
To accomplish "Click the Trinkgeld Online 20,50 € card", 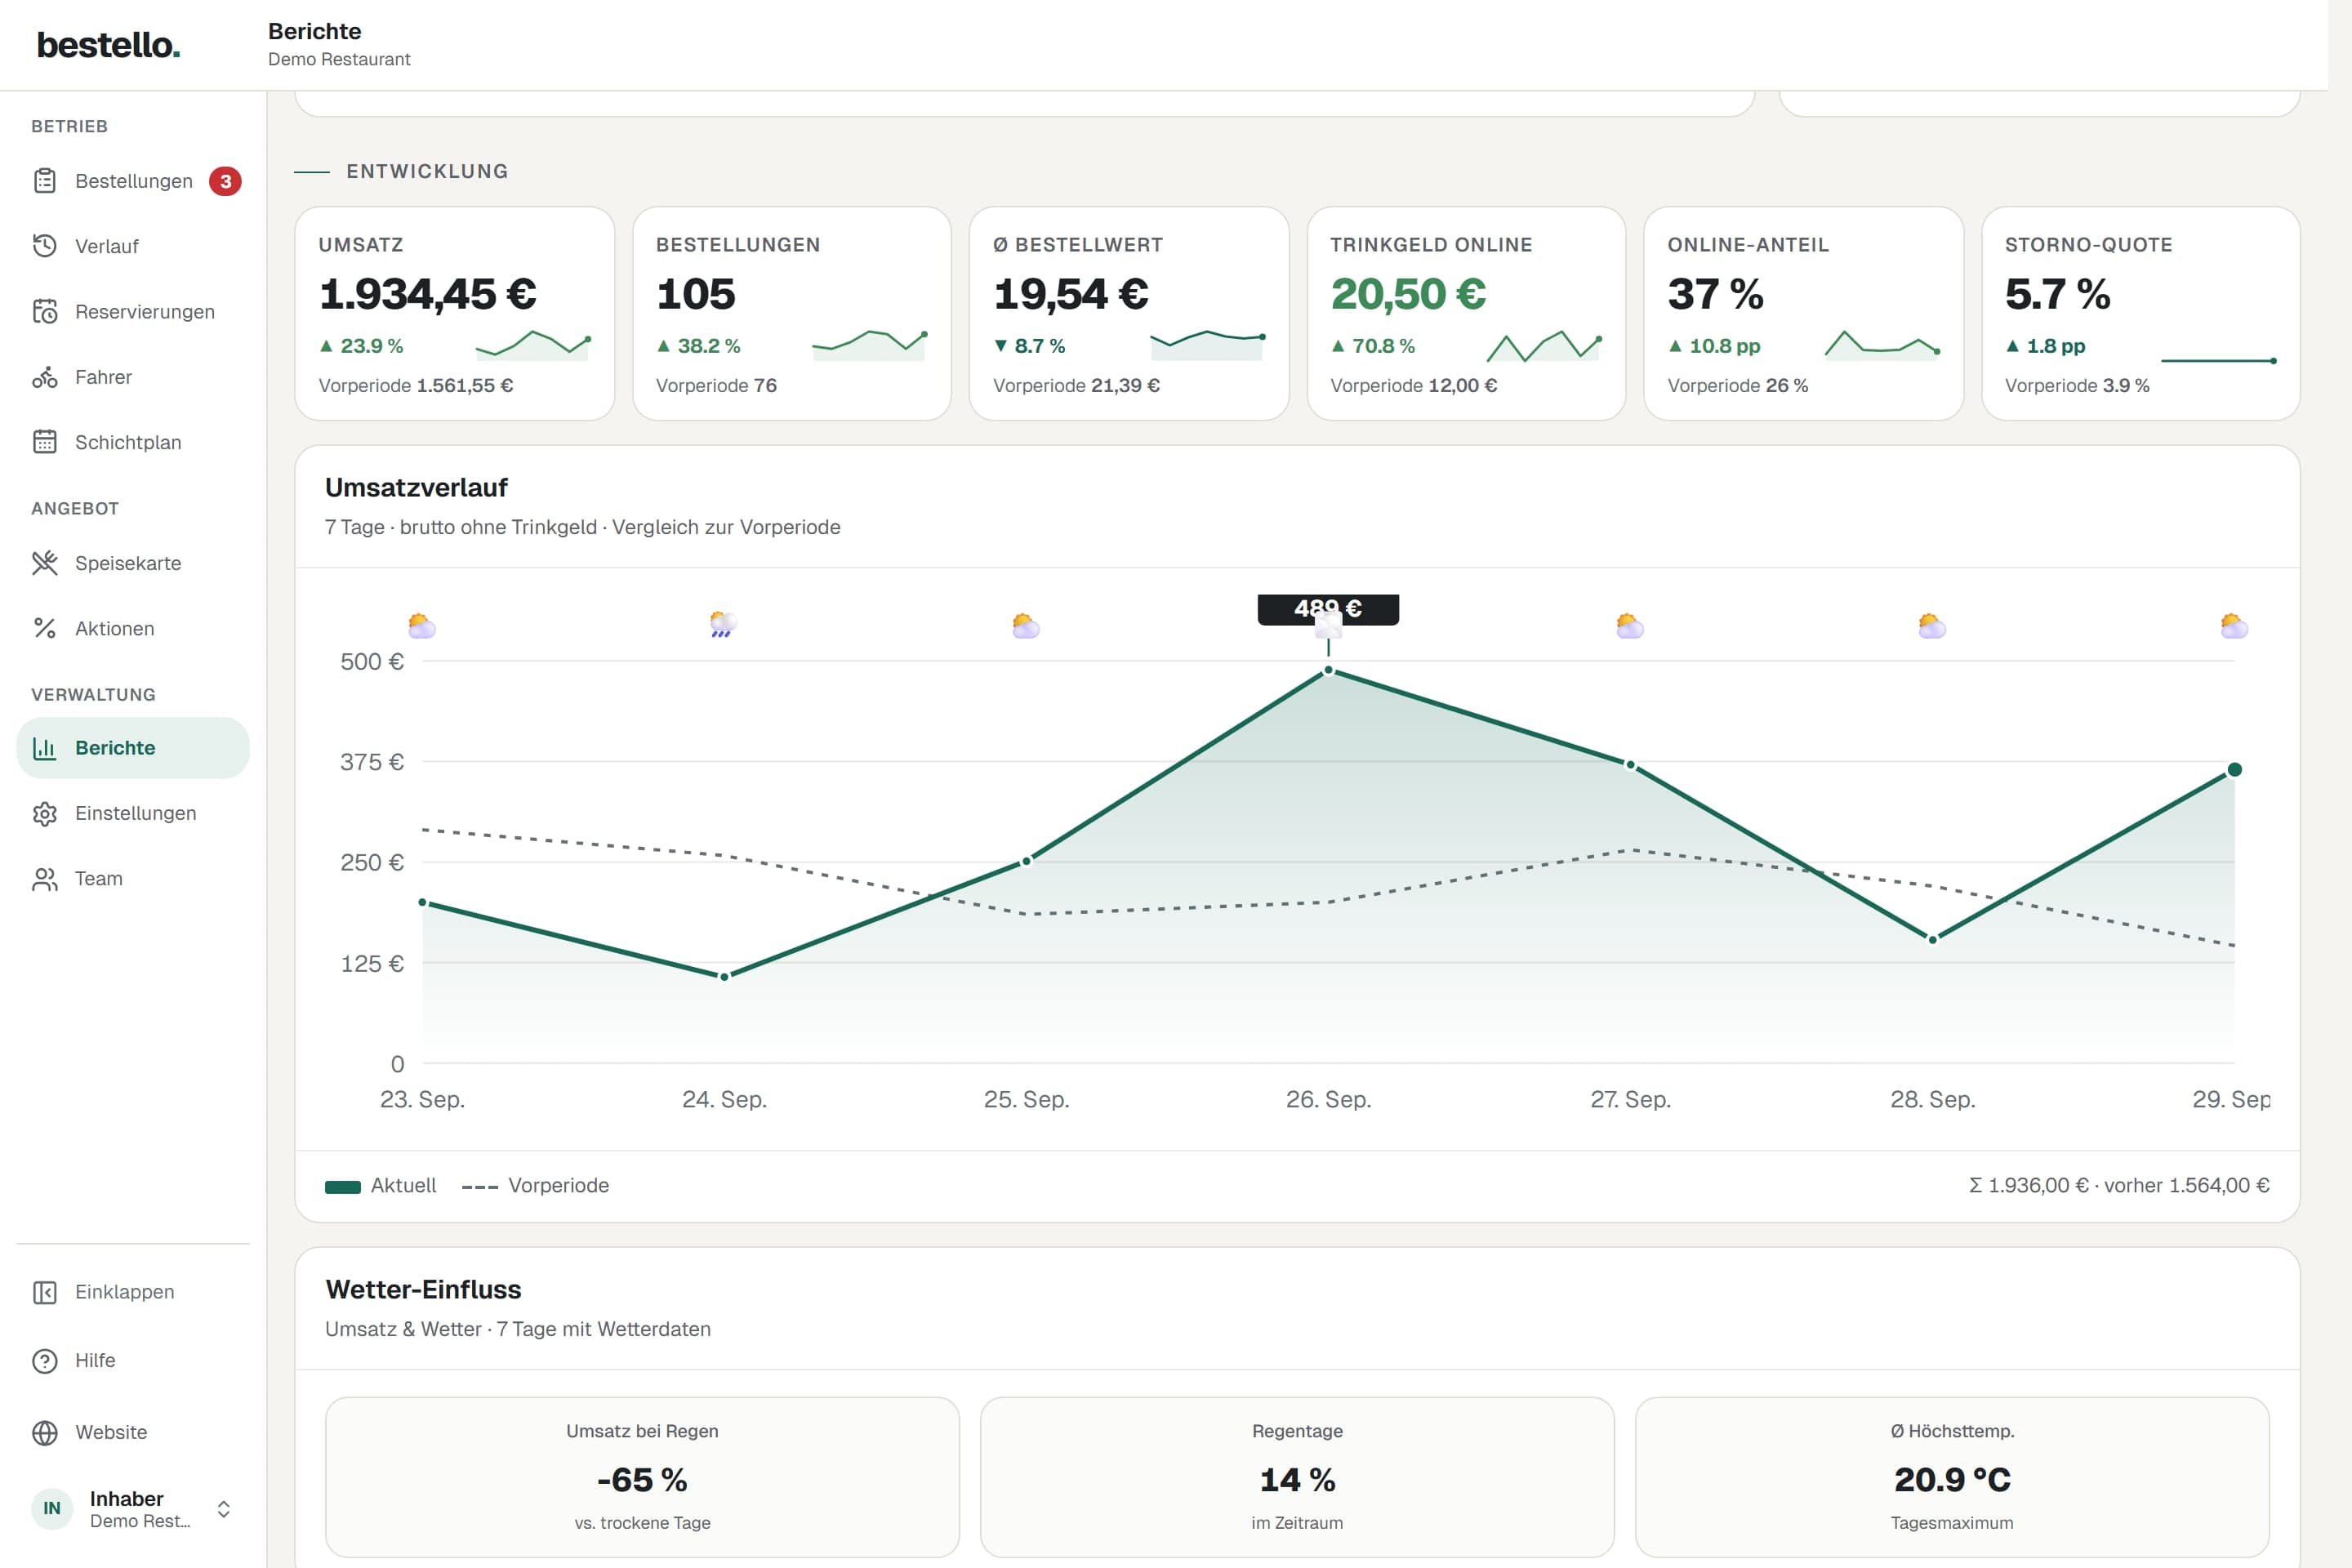I will tap(1466, 314).
